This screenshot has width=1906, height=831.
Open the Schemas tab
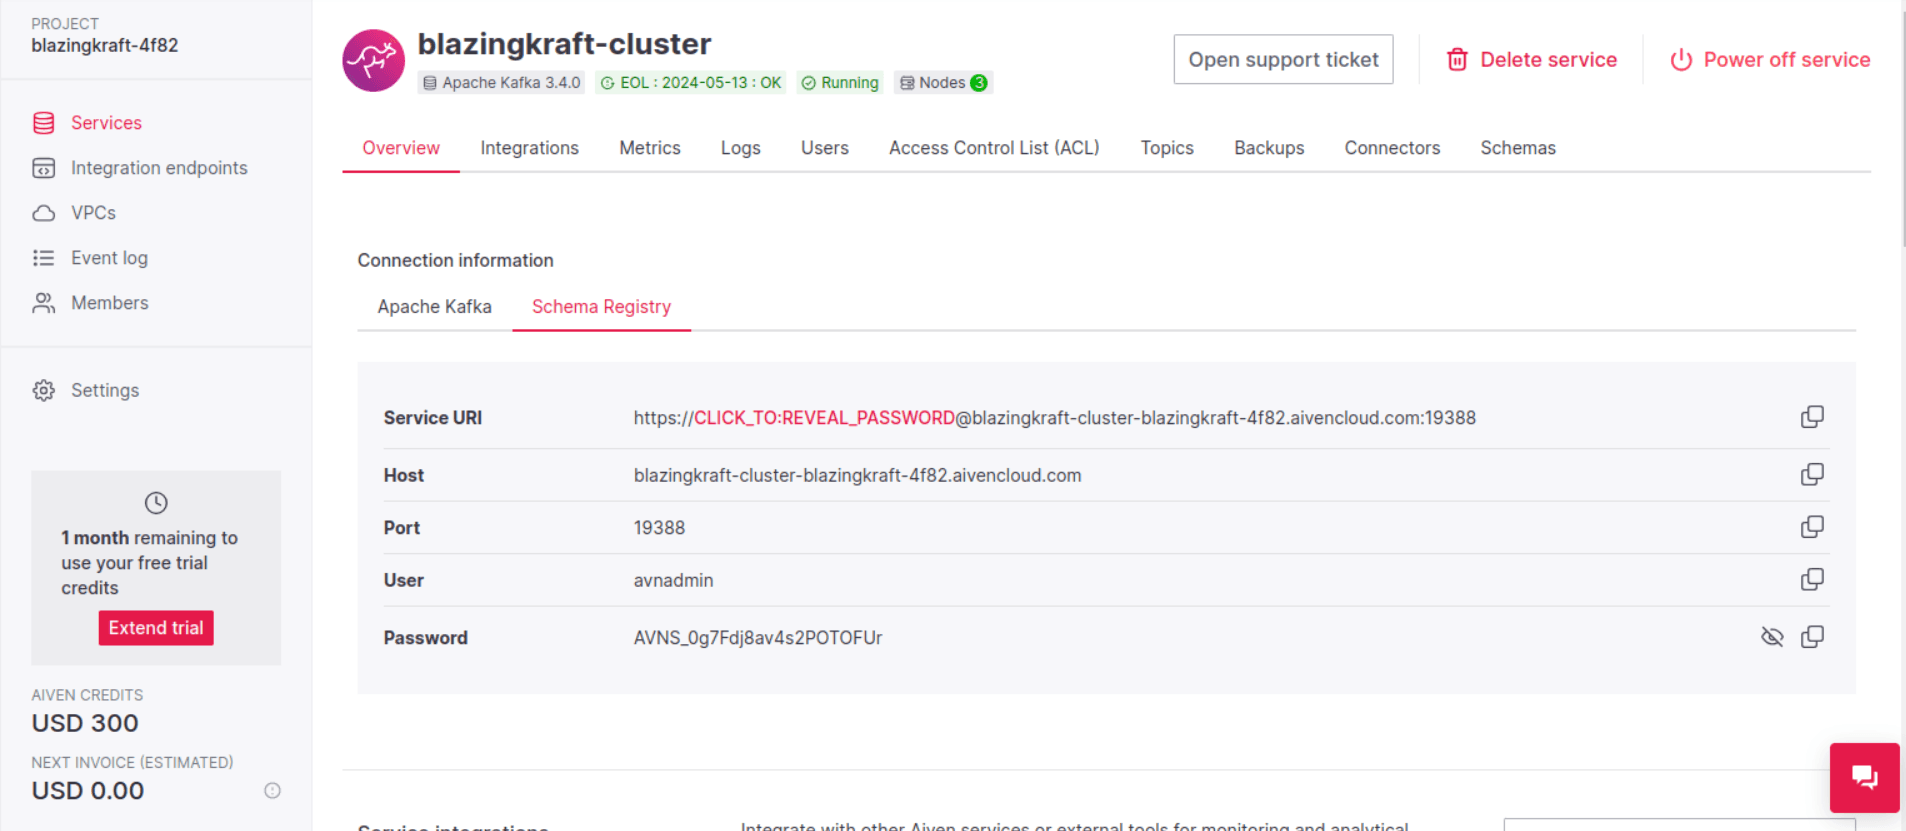click(1518, 148)
